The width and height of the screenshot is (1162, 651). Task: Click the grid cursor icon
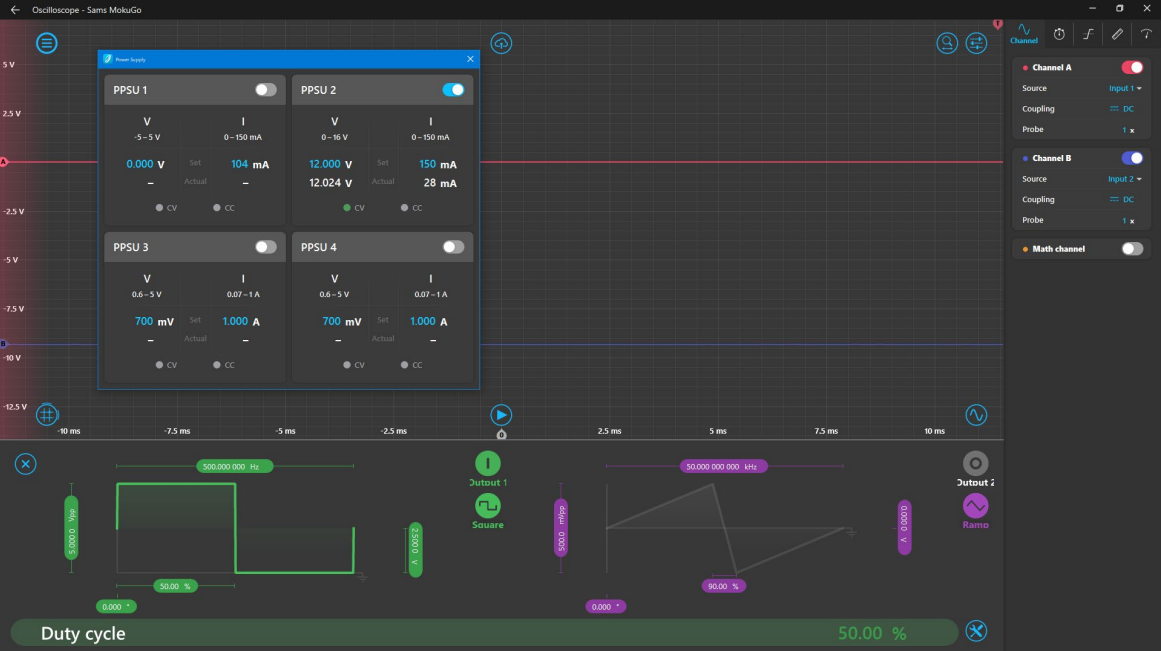(x=47, y=414)
